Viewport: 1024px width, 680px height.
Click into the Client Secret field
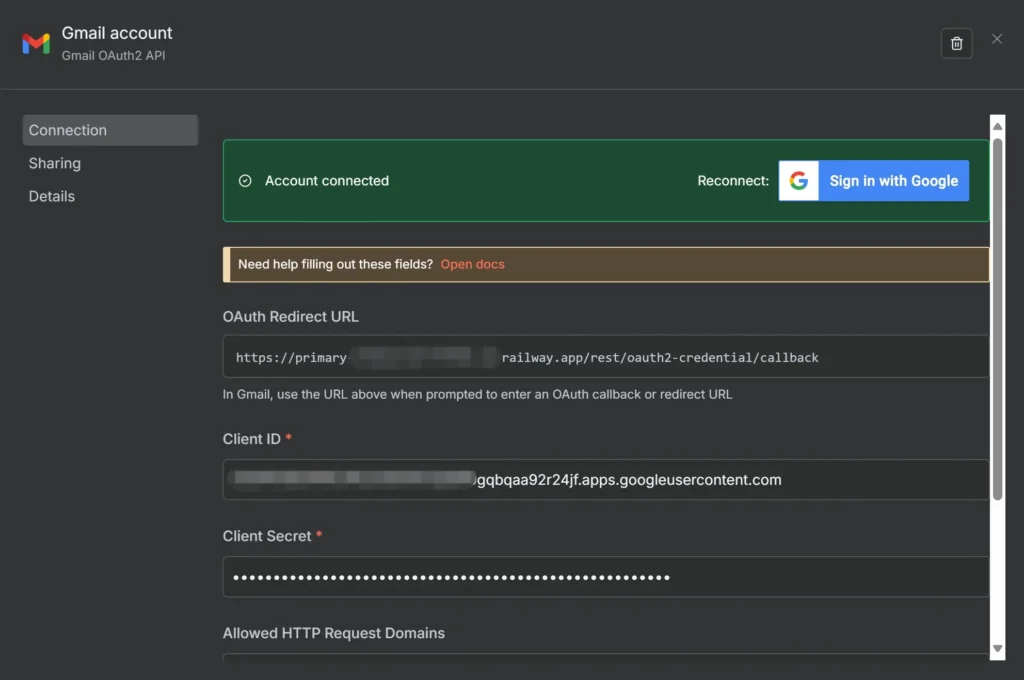click(605, 577)
